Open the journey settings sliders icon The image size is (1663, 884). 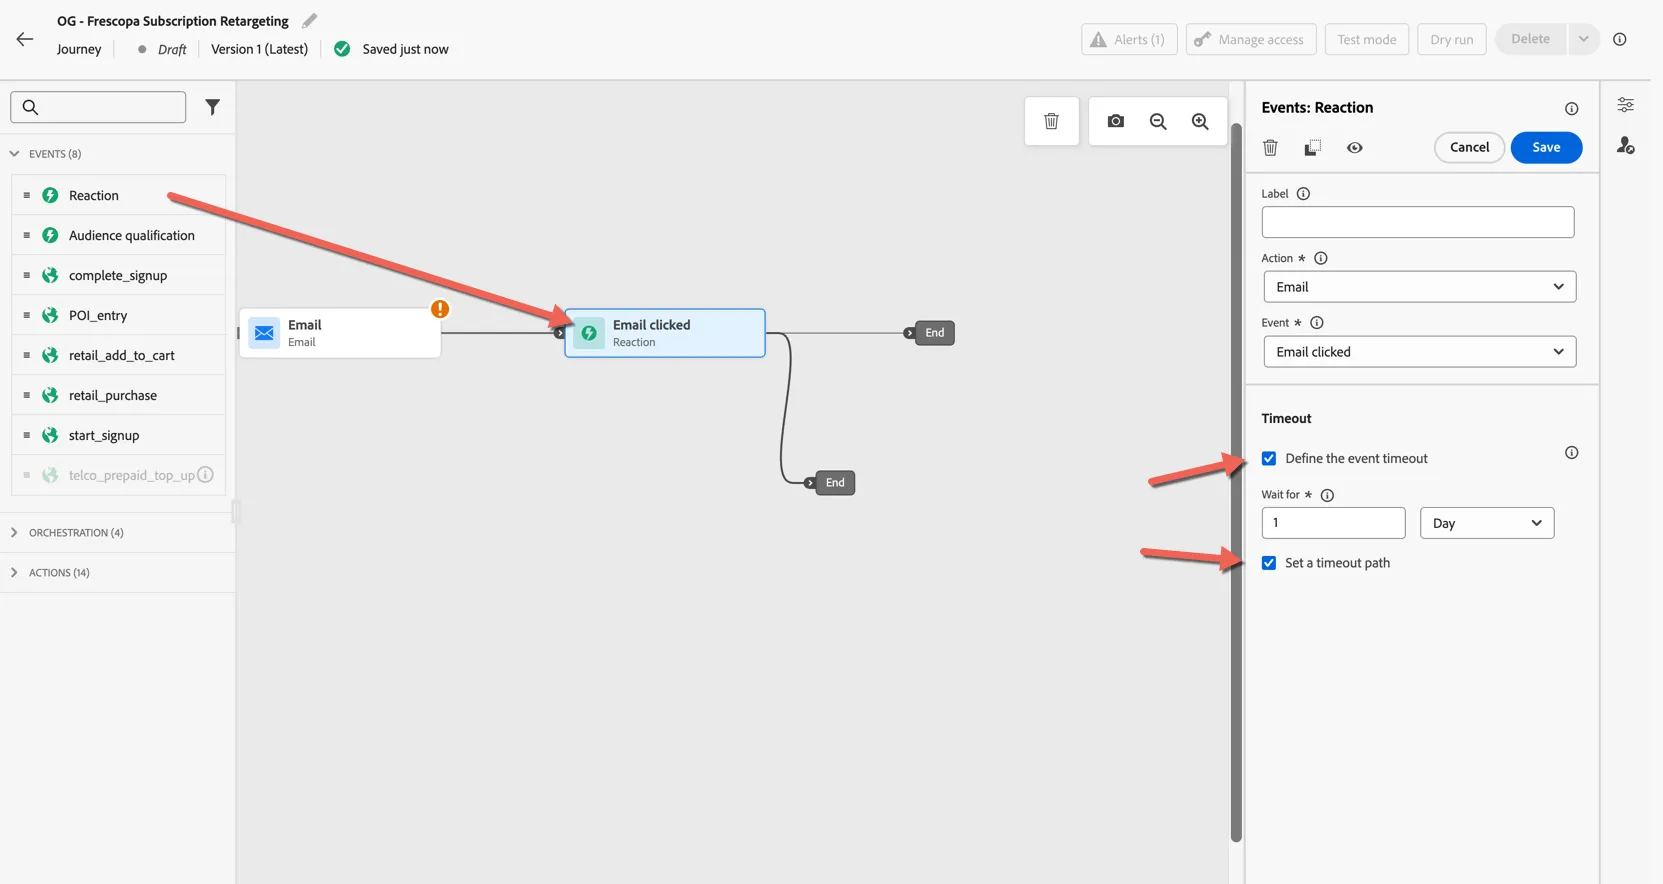point(1626,105)
